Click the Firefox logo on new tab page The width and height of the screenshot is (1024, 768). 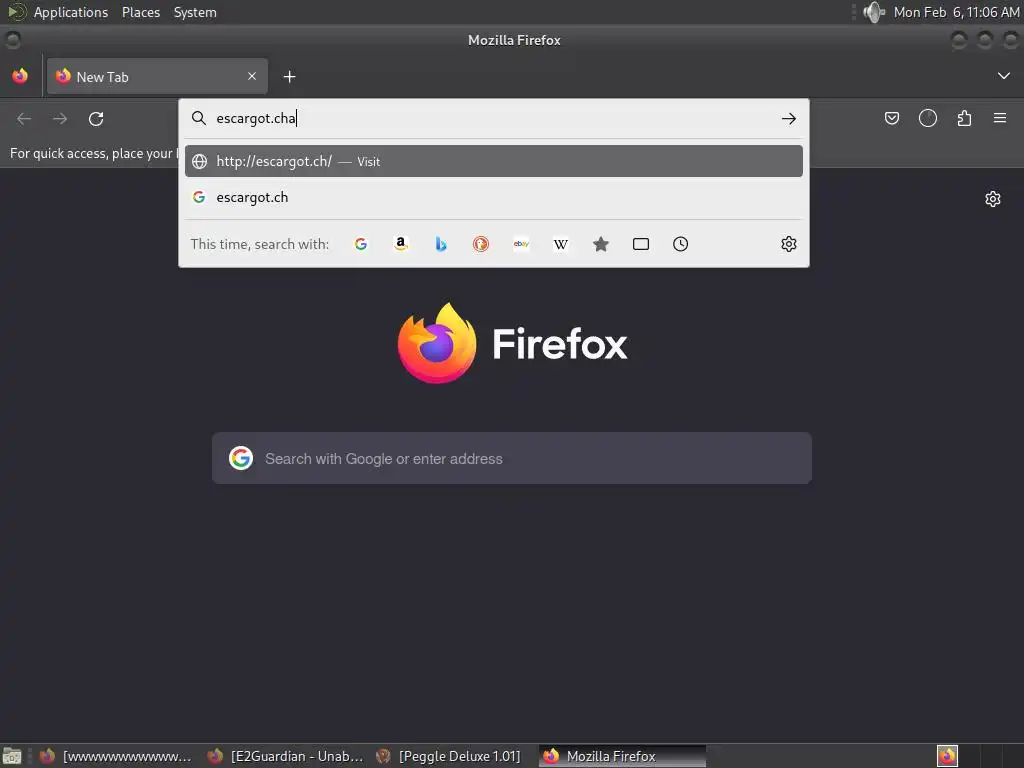(x=437, y=343)
